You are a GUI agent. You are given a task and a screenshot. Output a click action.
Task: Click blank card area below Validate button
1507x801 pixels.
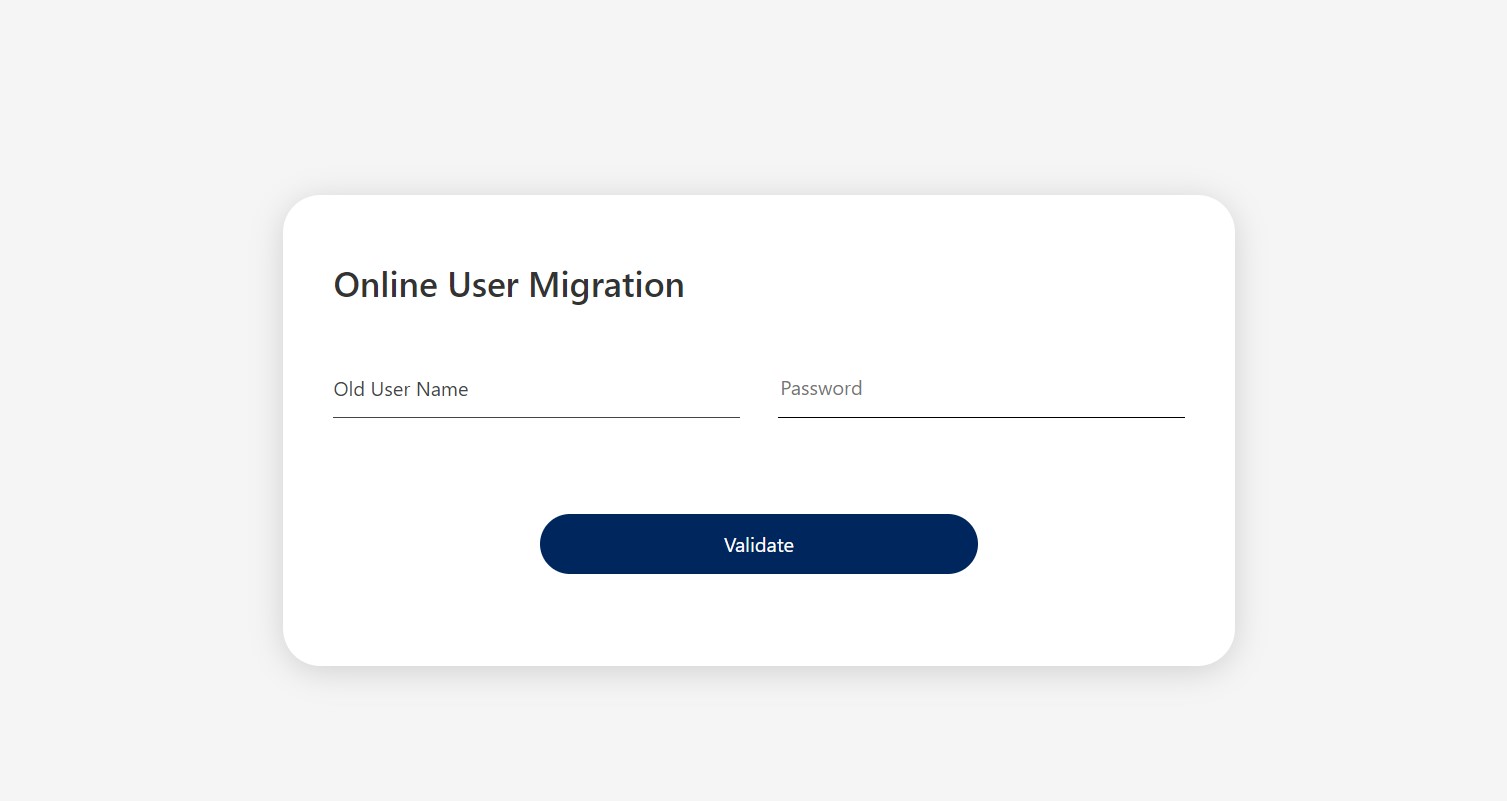tap(758, 620)
